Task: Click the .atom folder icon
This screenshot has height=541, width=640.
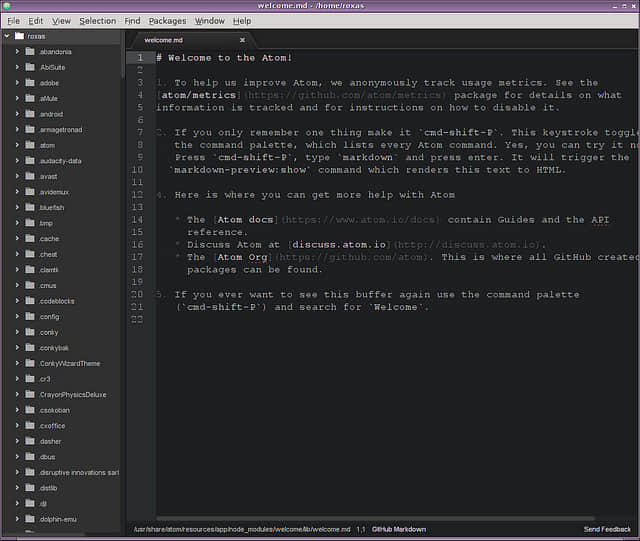Action: (x=30, y=145)
